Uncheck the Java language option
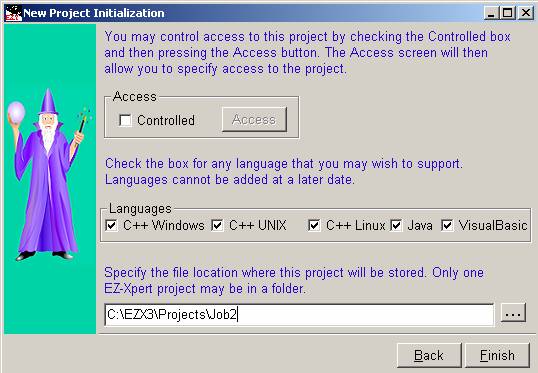 tap(396, 225)
